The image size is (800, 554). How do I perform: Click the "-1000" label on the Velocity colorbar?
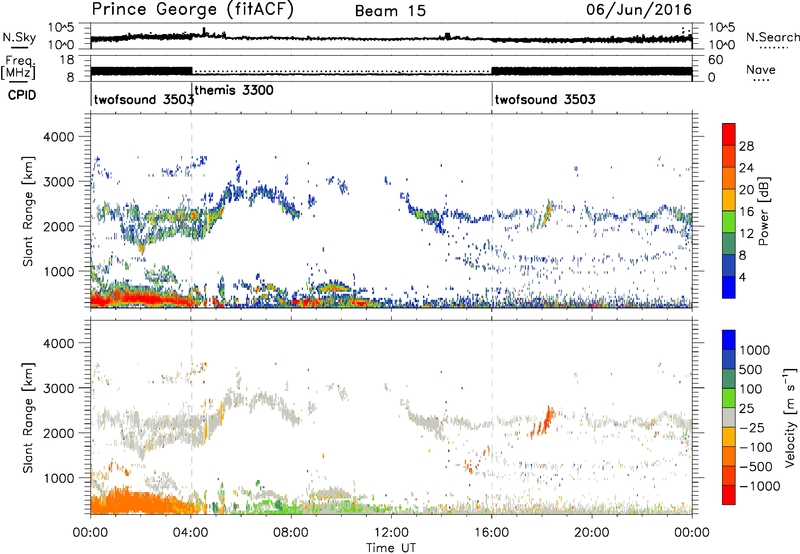(759, 486)
